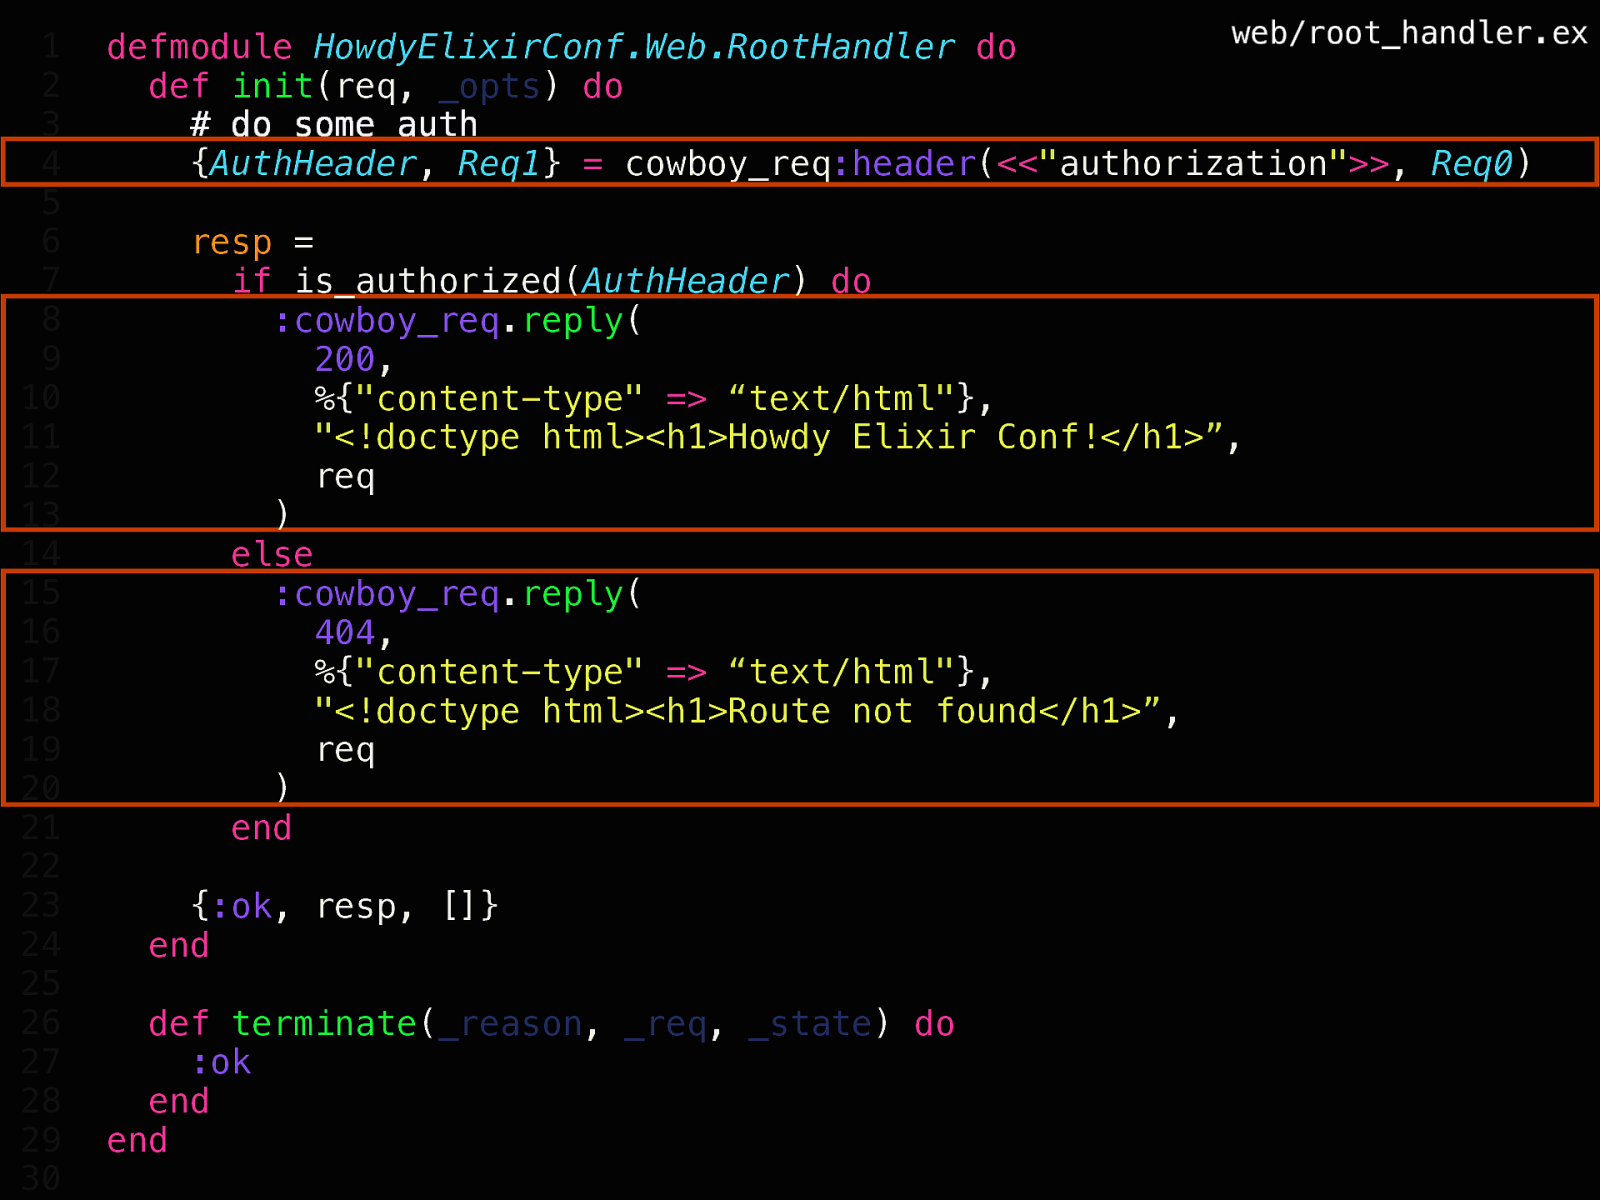The width and height of the screenshot is (1600, 1200).
Task: Select the orange resp variable on line 6
Action: coord(232,243)
